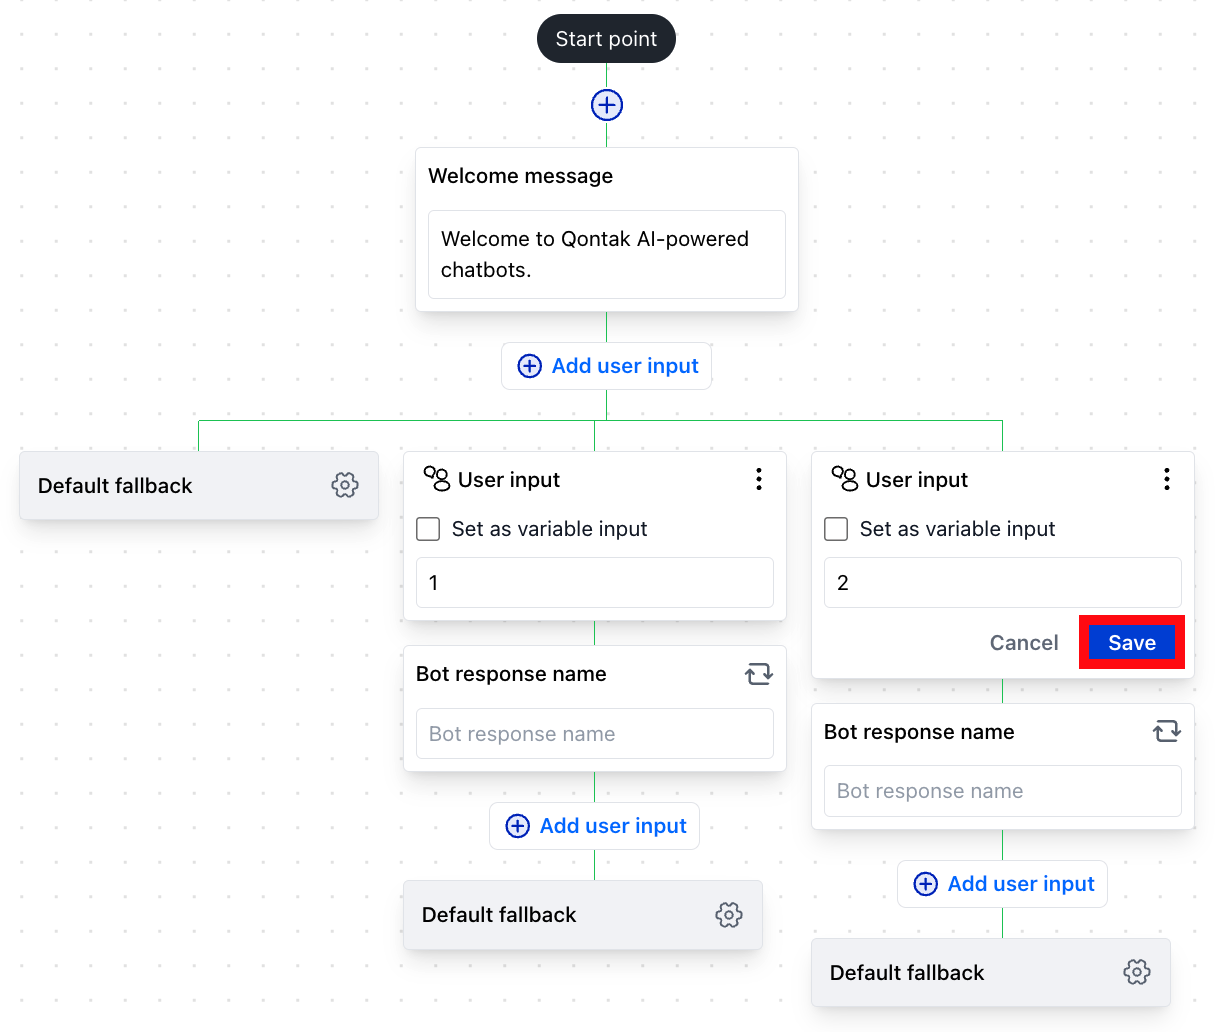Open settings gear on bottom-right Default fallback
This screenshot has width=1218, height=1032.
coord(1137,971)
